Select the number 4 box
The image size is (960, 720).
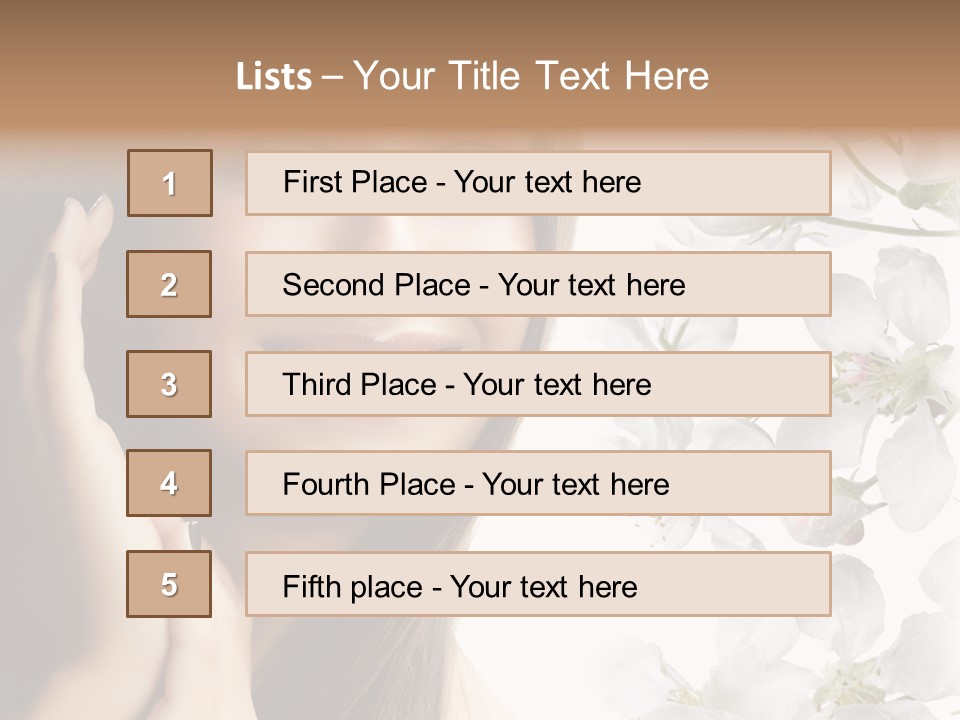pyautogui.click(x=169, y=484)
